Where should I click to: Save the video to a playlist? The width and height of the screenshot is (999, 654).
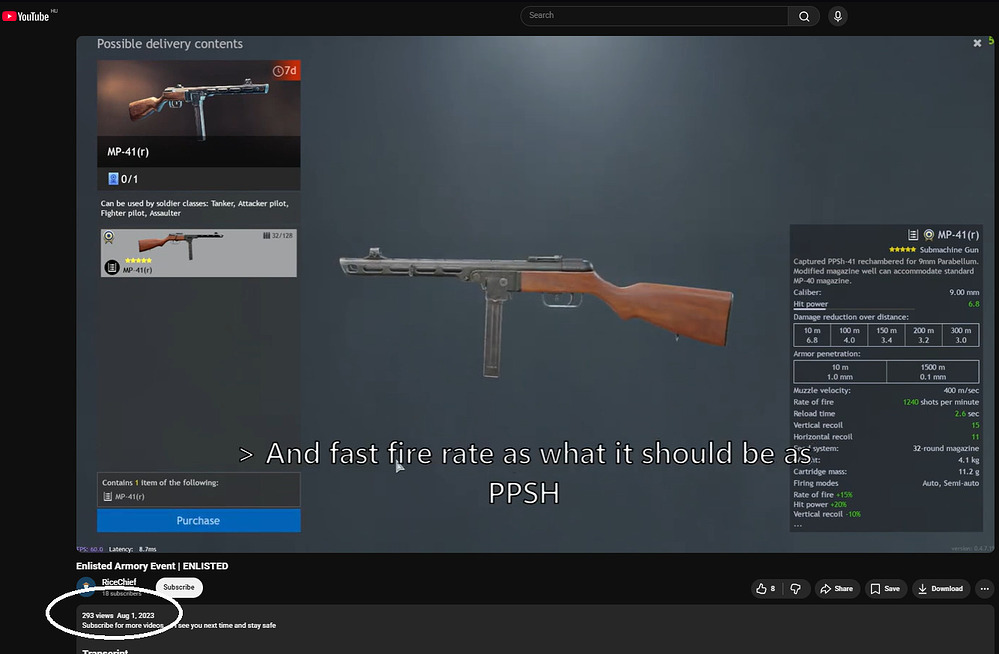[x=885, y=588]
